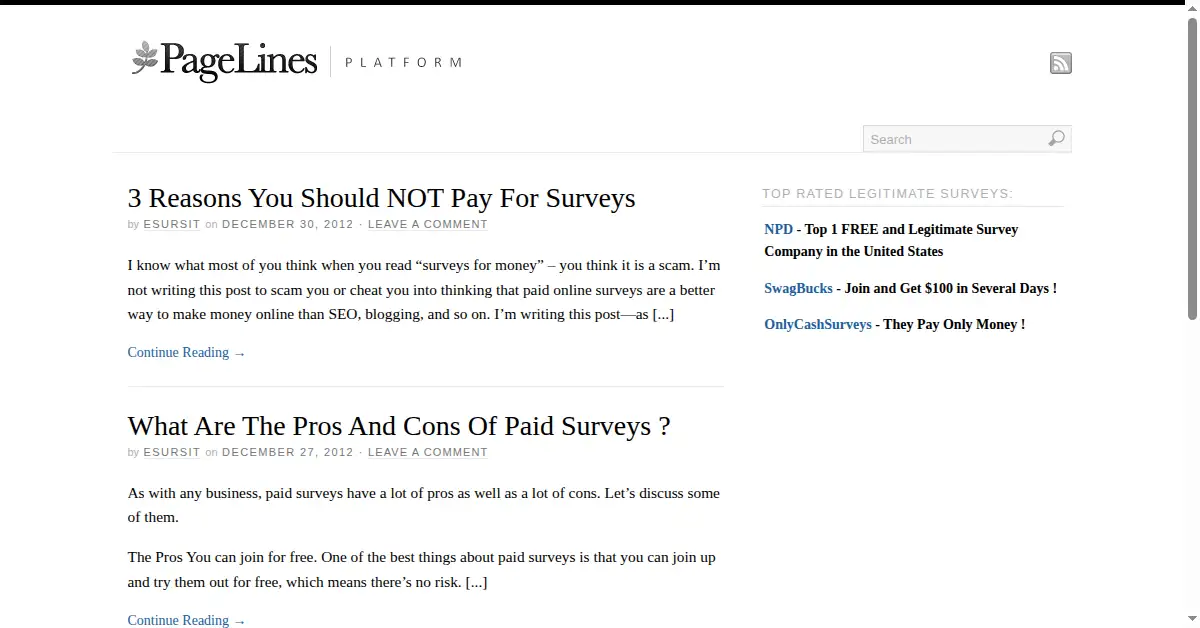Click the search magnifier icon
This screenshot has width=1200, height=628.
(1056, 139)
